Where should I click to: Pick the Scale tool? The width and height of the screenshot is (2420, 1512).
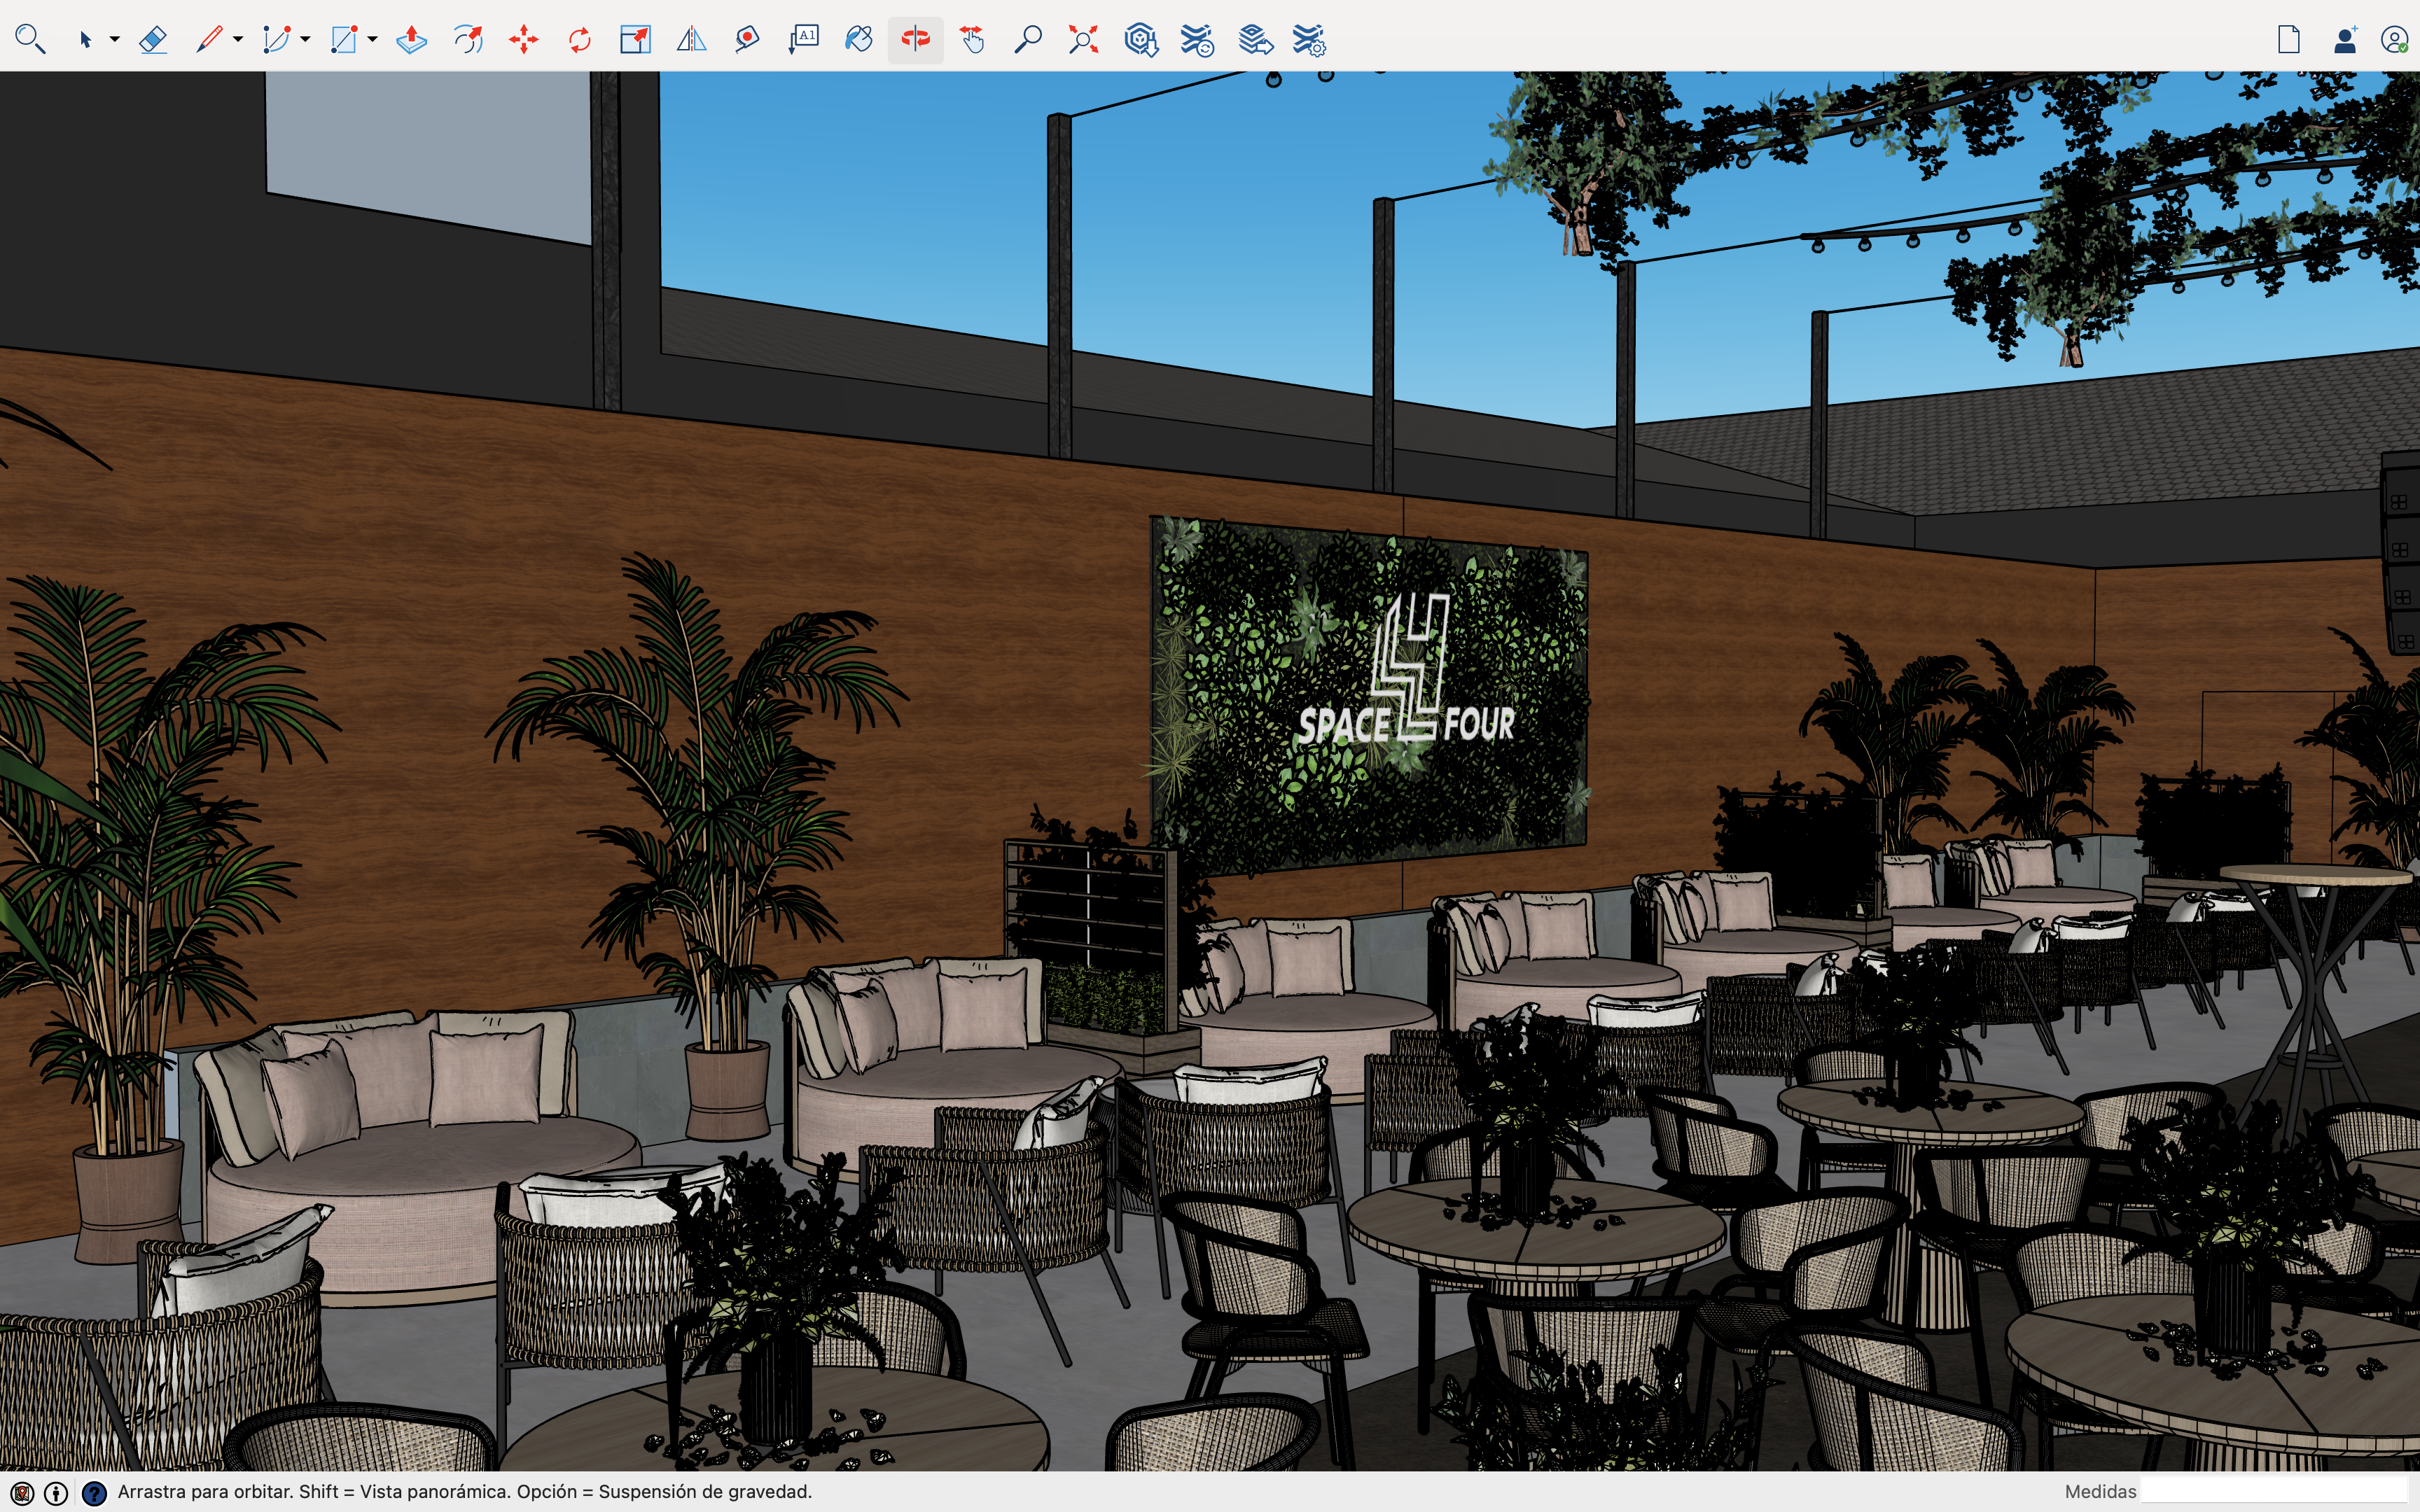click(635, 40)
